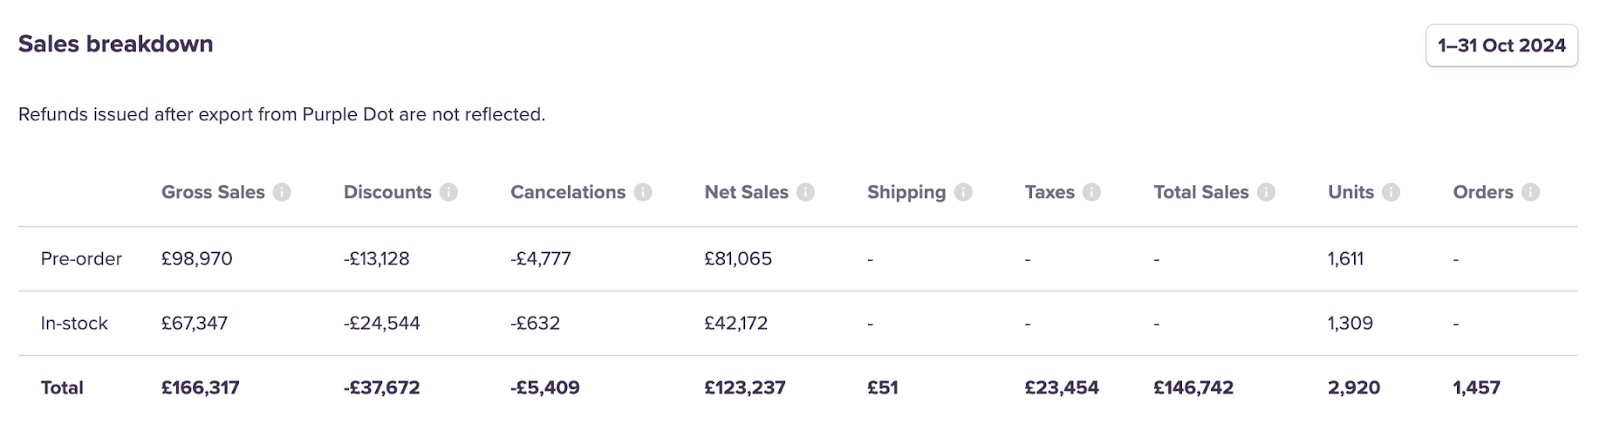Image resolution: width=1600 pixels, height=432 pixels.
Task: Click the In-stock Units value 1,309
Action: click(1350, 323)
